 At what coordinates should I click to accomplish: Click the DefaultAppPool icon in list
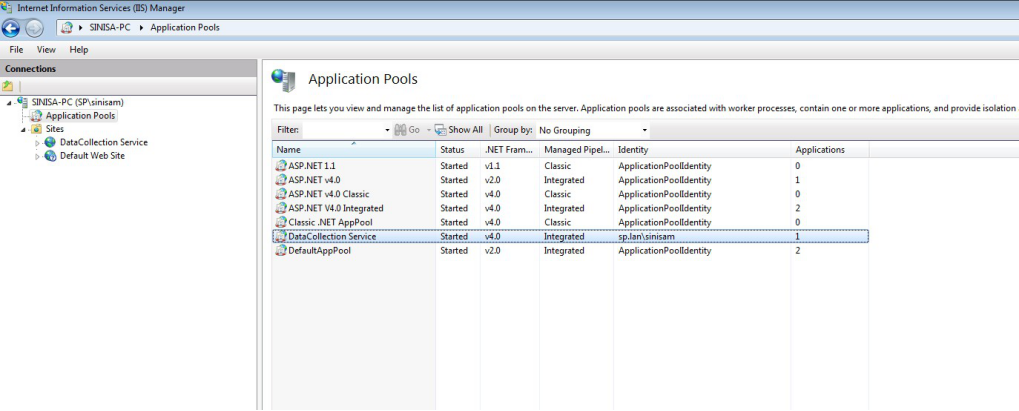click(x=281, y=251)
